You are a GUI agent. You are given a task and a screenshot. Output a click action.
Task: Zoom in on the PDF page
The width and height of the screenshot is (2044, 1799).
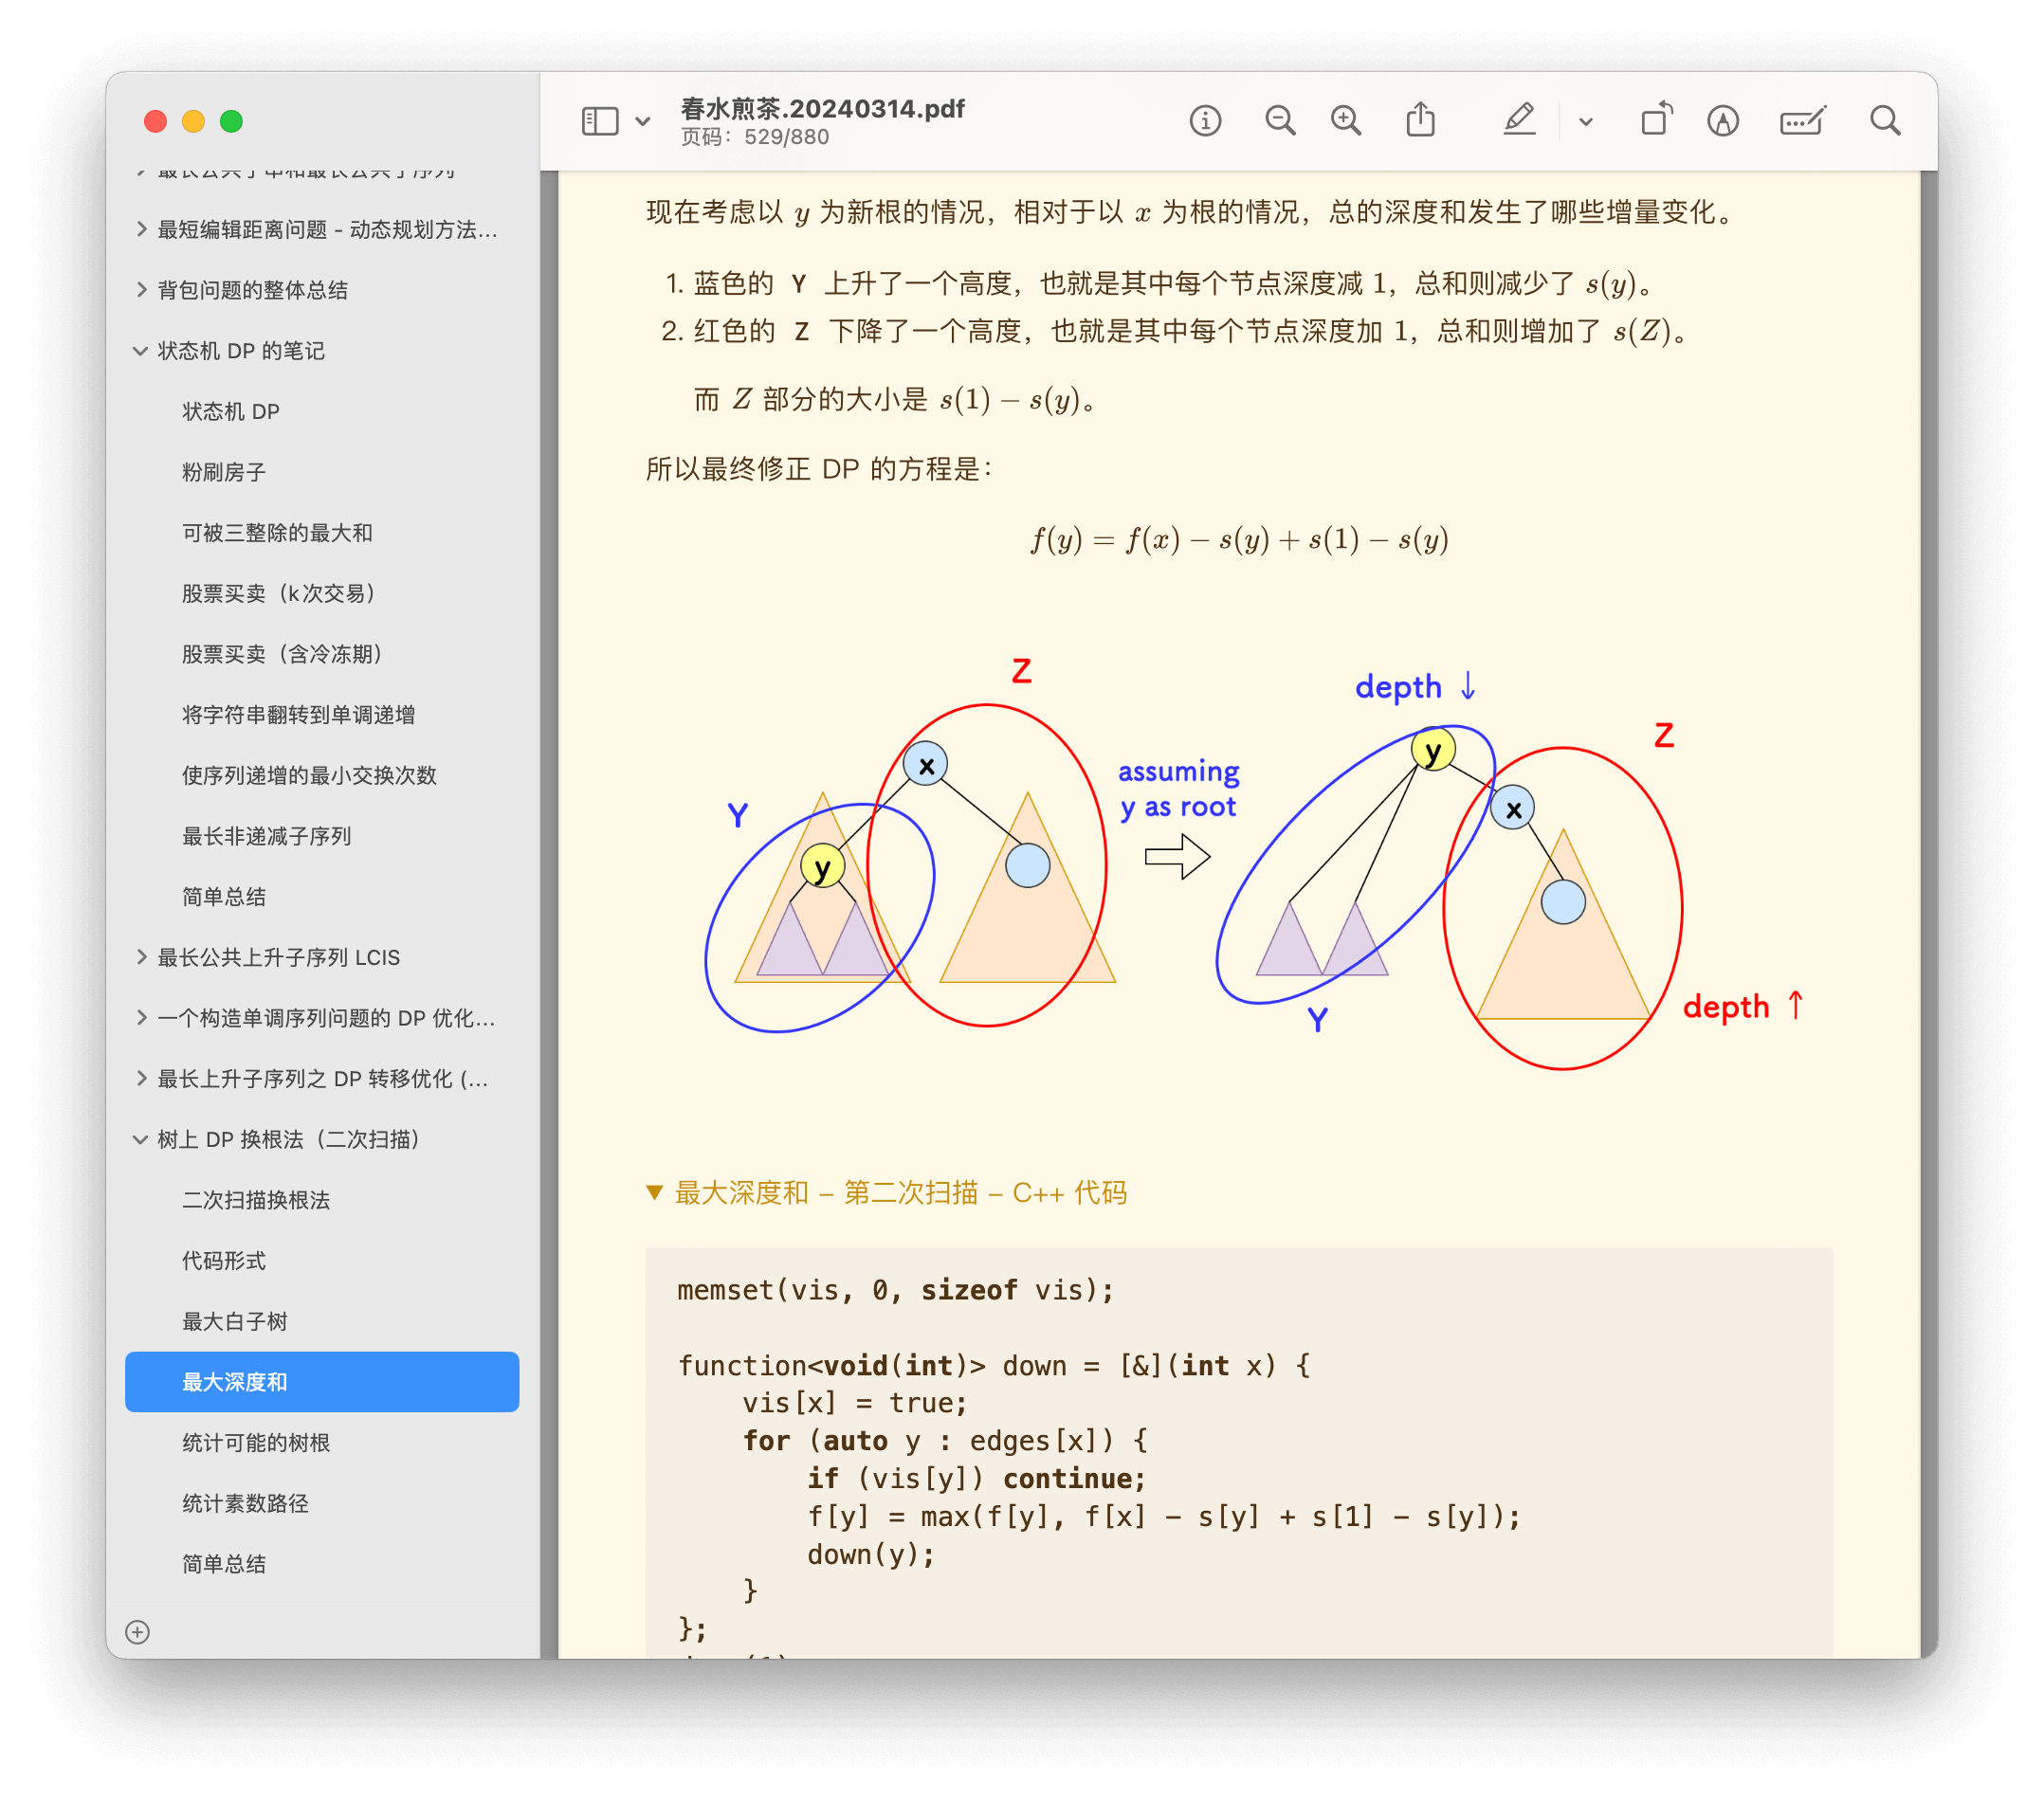(x=1346, y=121)
